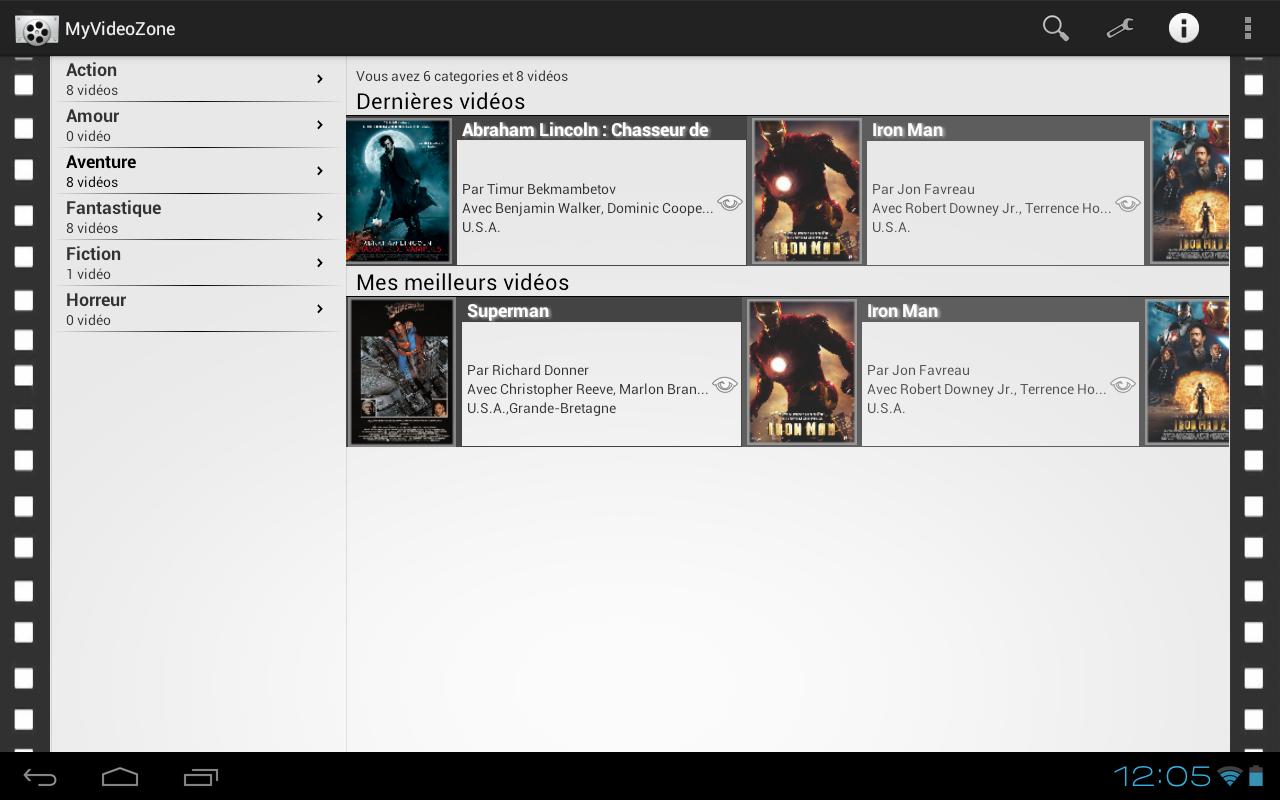Viewport: 1280px width, 800px height.
Task: Click "Par Richard Donner" director text
Action: click(528, 370)
